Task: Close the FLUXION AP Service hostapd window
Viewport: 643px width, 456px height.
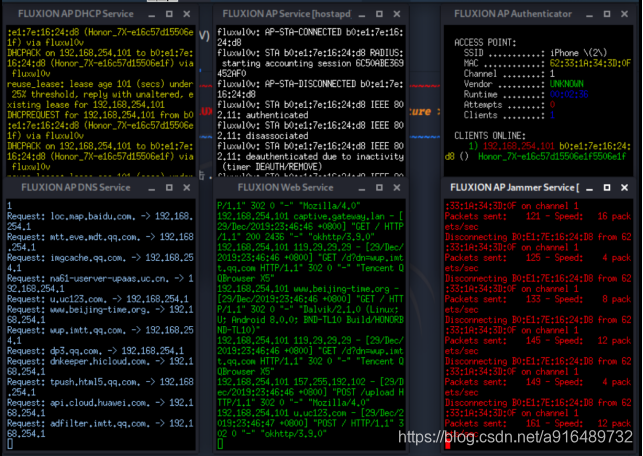Action: (397, 14)
